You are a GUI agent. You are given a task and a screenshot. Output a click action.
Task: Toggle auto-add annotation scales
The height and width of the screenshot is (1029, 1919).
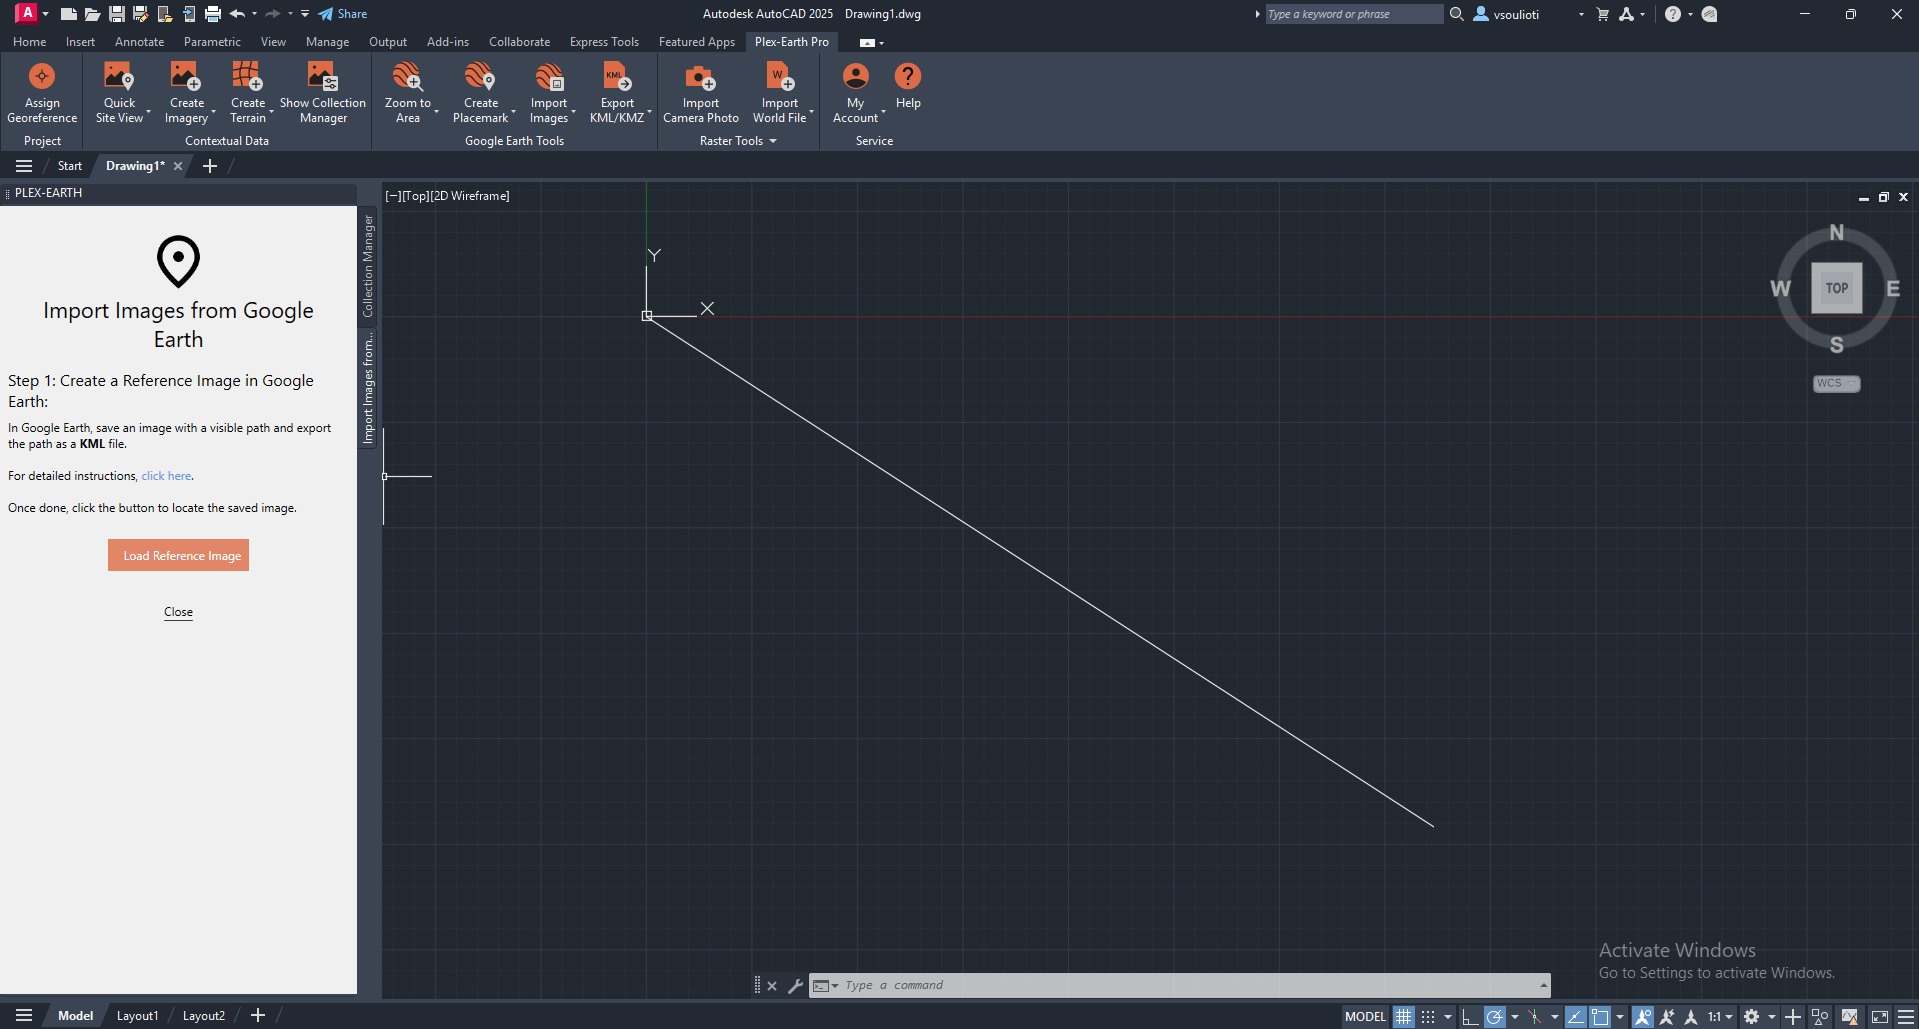tap(1667, 1017)
